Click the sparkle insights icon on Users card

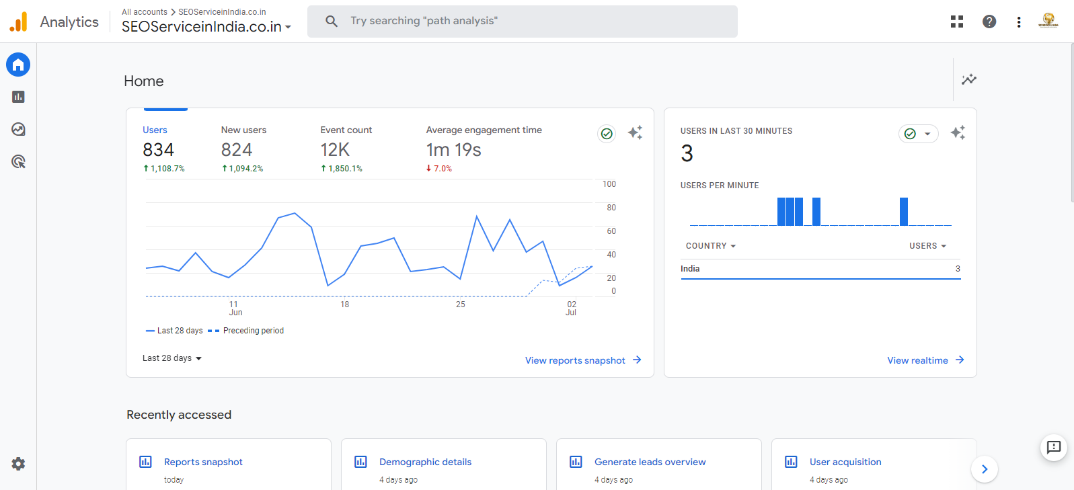point(635,133)
